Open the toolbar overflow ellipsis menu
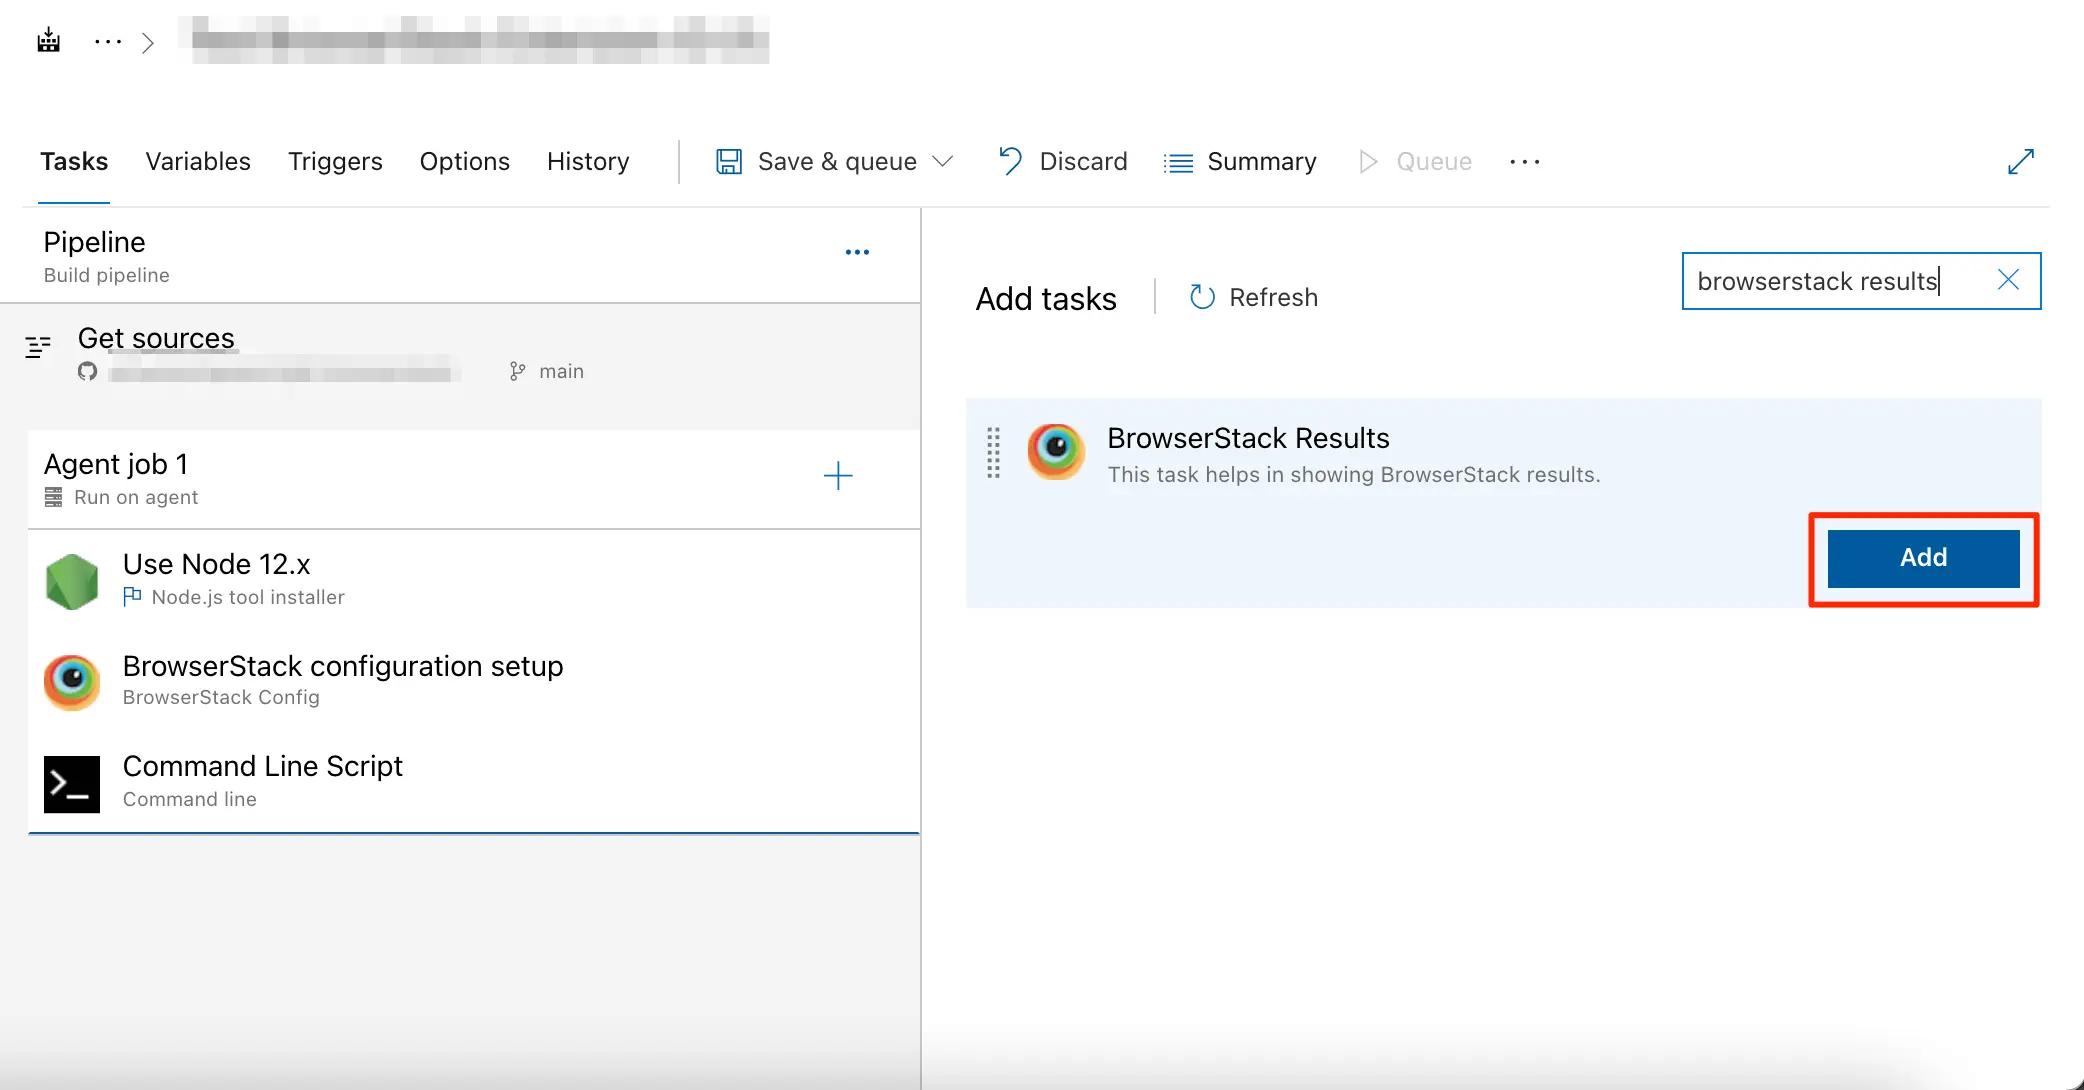Viewport: 2084px width, 1090px height. pyautogui.click(x=1524, y=162)
